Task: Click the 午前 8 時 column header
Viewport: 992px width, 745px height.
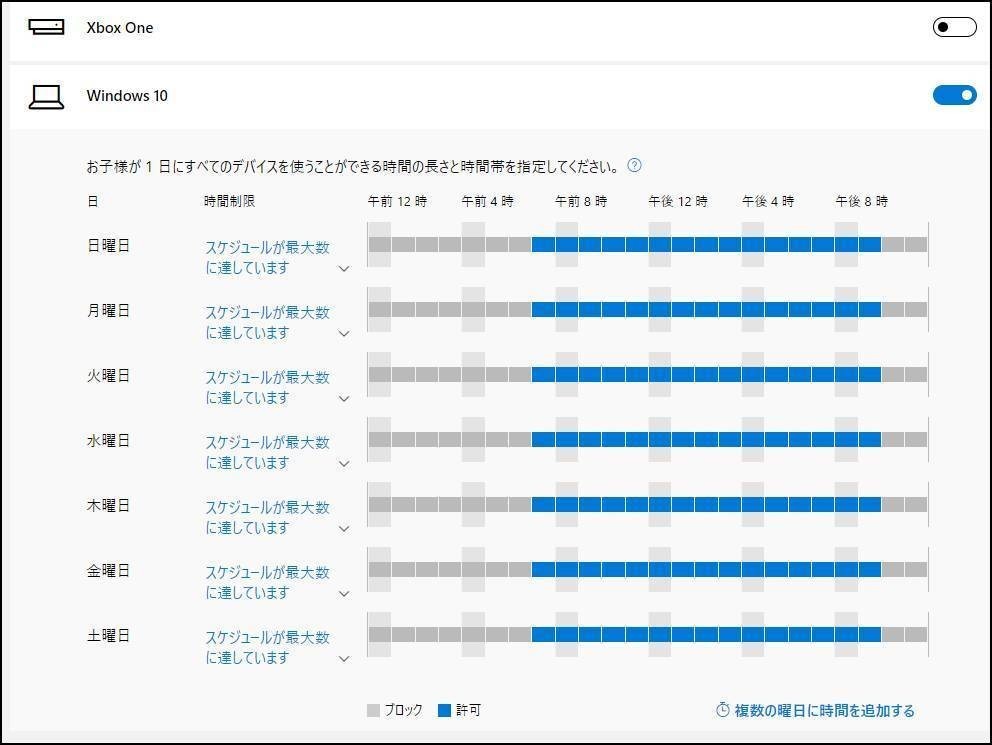Action: point(577,201)
